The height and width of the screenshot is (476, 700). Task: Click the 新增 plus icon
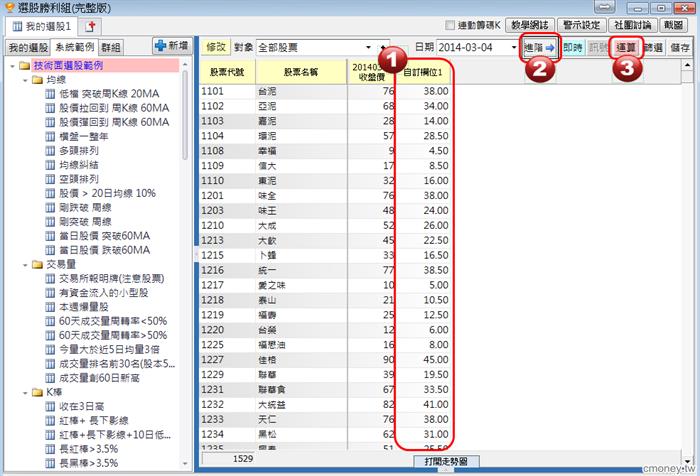click(x=160, y=46)
